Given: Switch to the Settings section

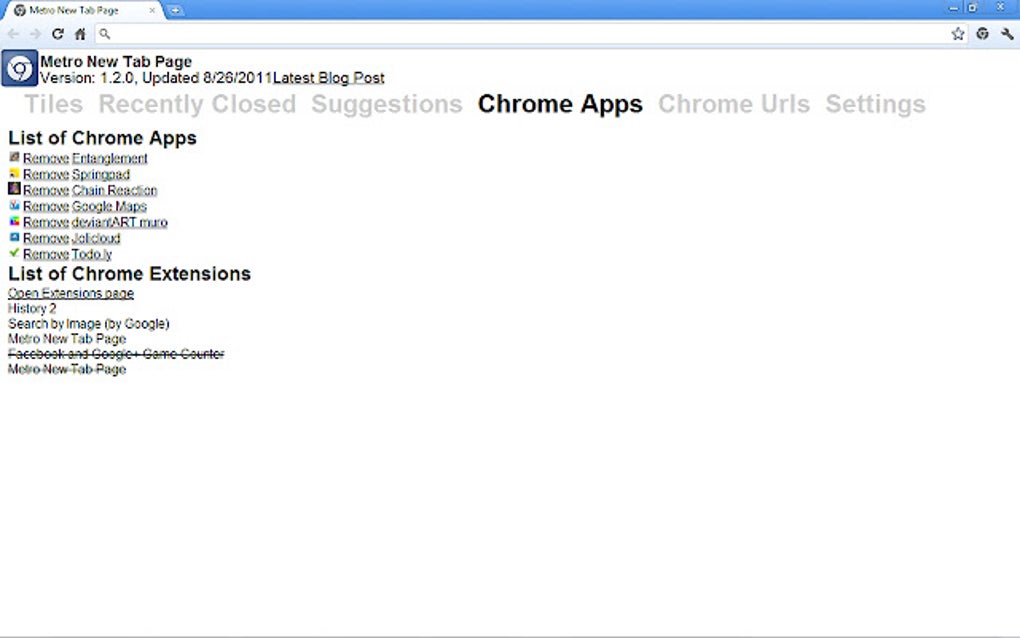Looking at the screenshot, I should coord(875,104).
